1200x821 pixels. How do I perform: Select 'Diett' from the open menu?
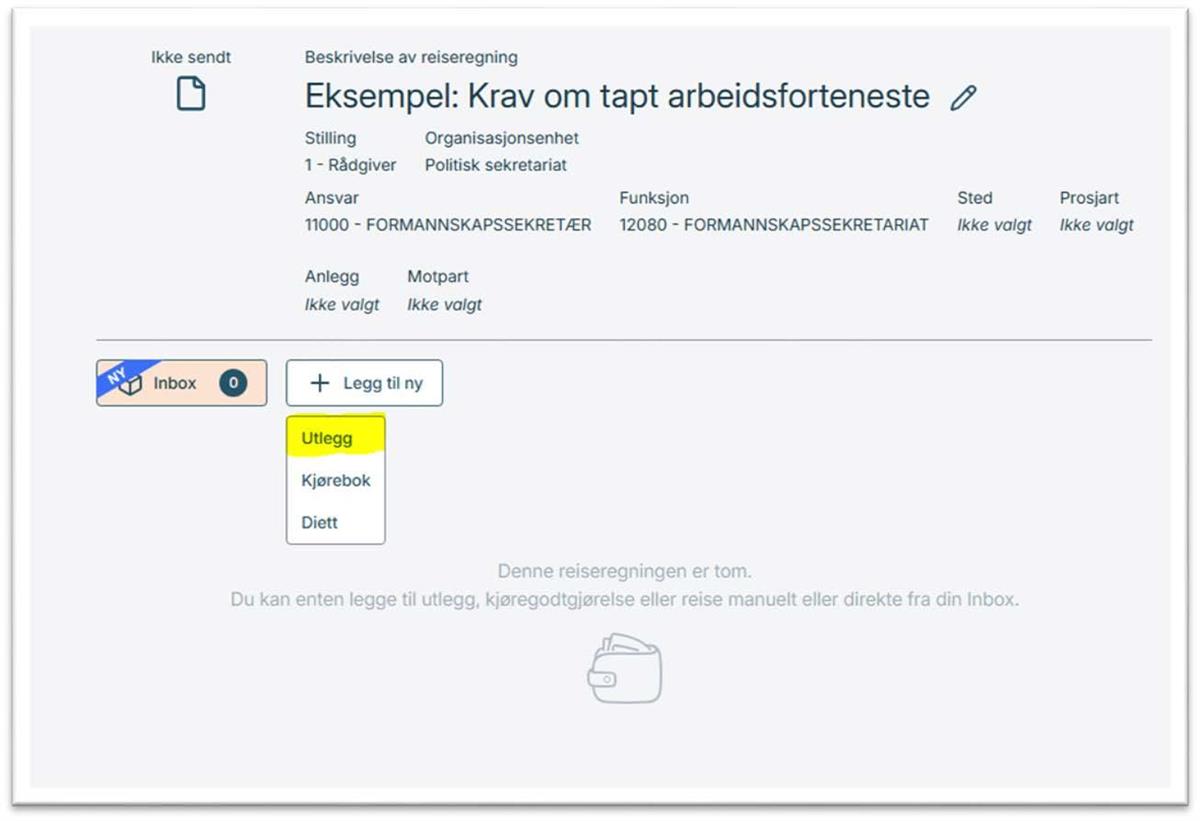[319, 521]
